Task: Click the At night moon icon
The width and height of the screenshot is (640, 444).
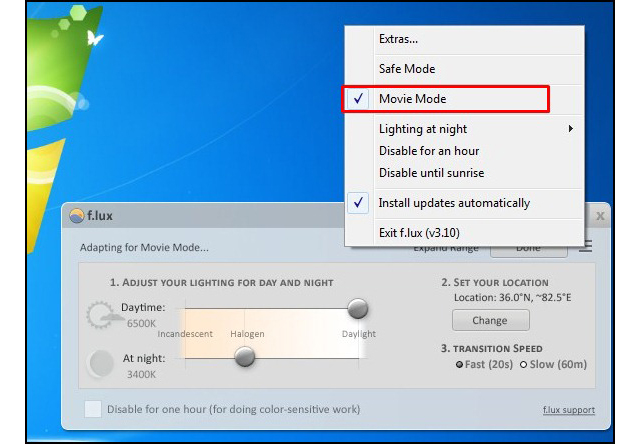Action: point(100,363)
